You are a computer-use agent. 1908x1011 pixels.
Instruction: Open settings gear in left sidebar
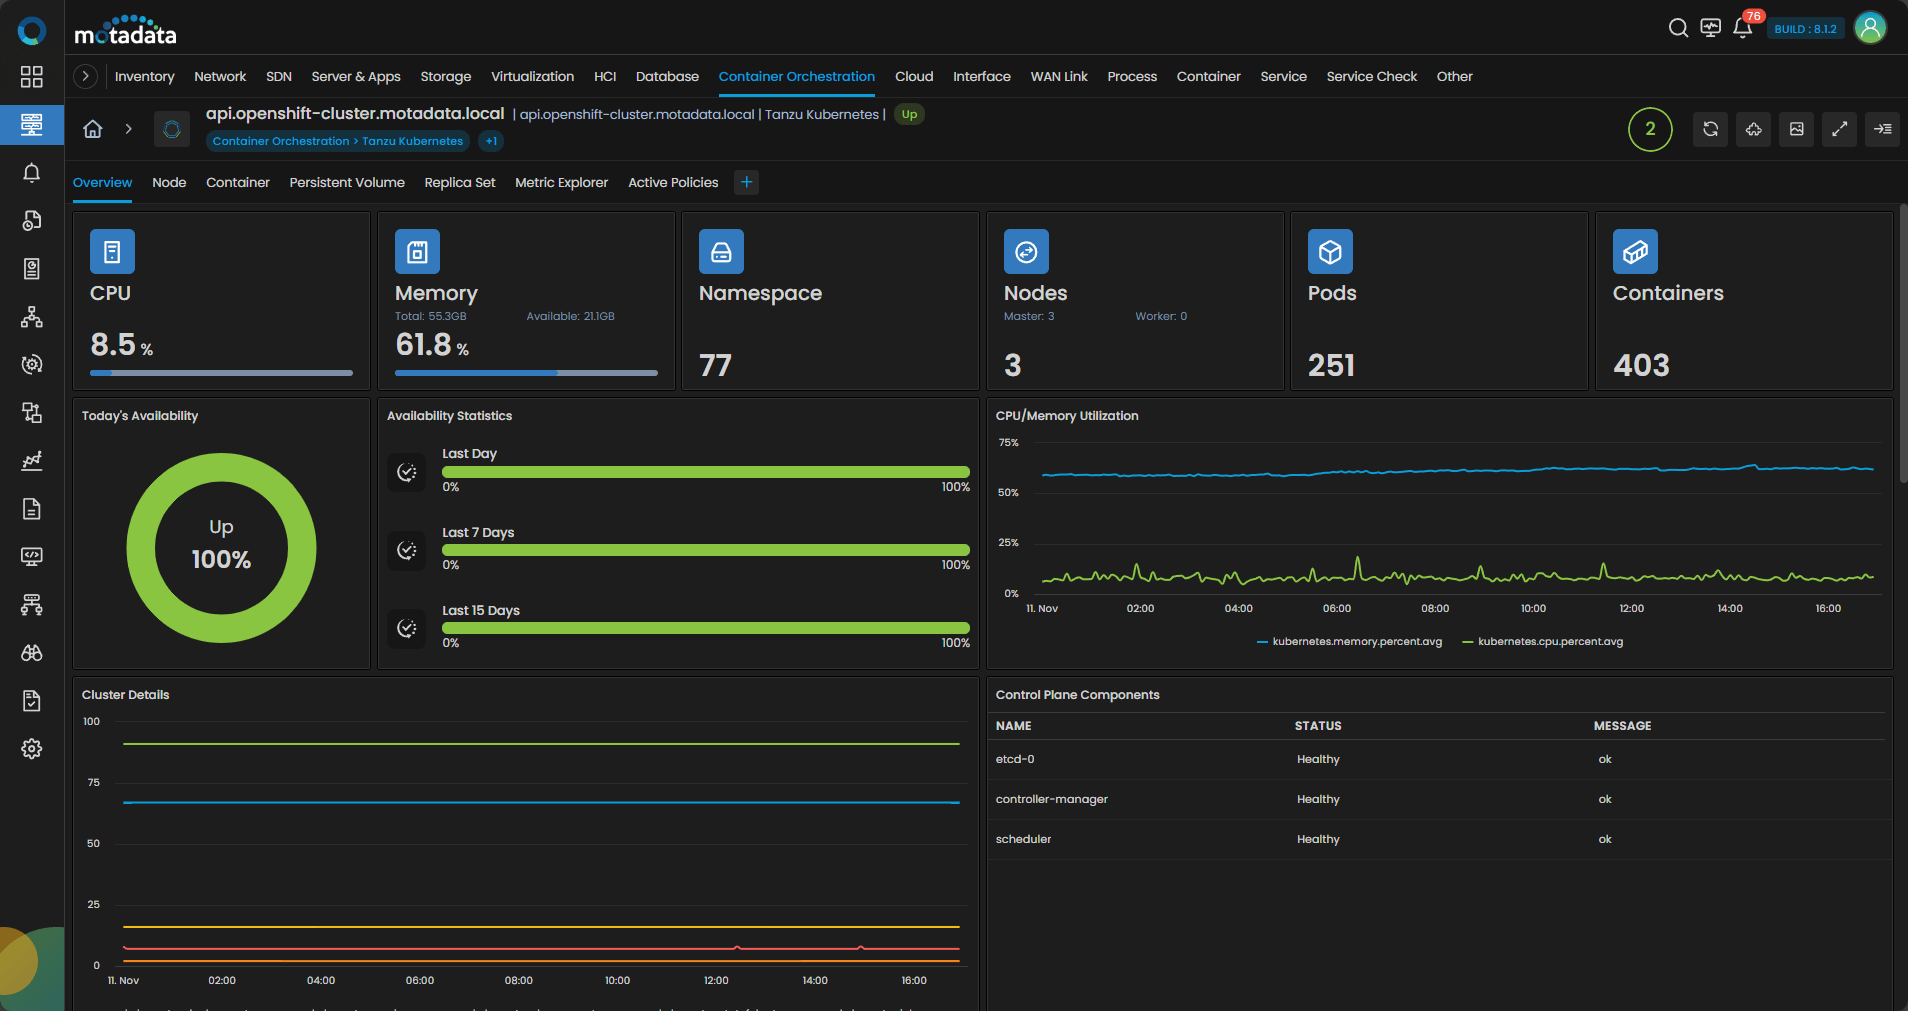(x=32, y=749)
